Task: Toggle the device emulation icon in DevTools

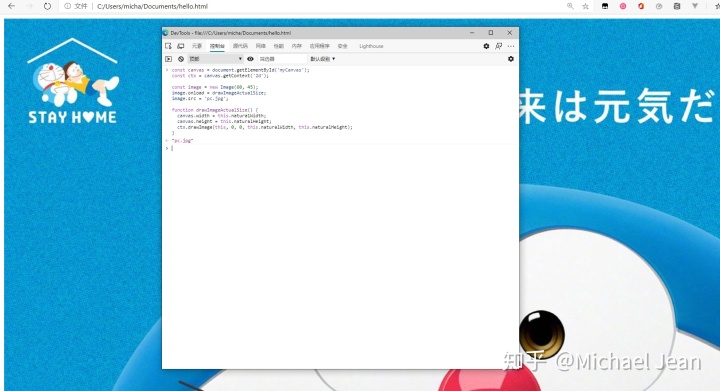Action: (181, 46)
